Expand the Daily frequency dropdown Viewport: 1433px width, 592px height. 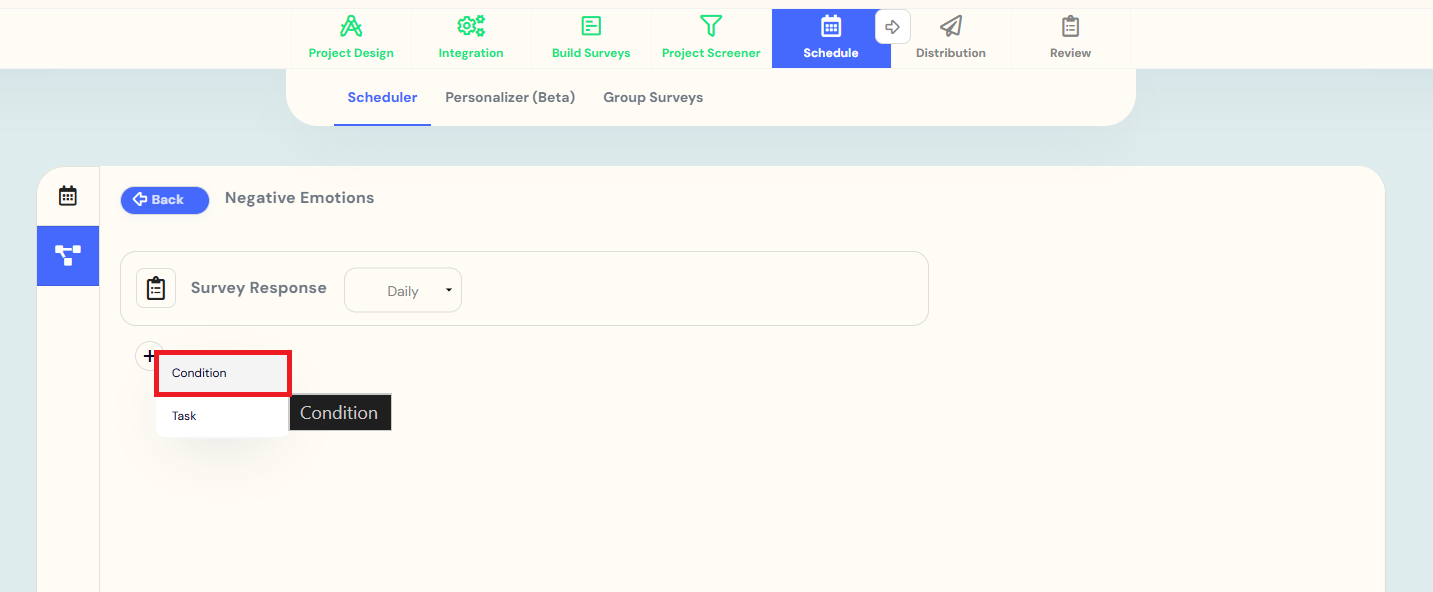(x=403, y=291)
